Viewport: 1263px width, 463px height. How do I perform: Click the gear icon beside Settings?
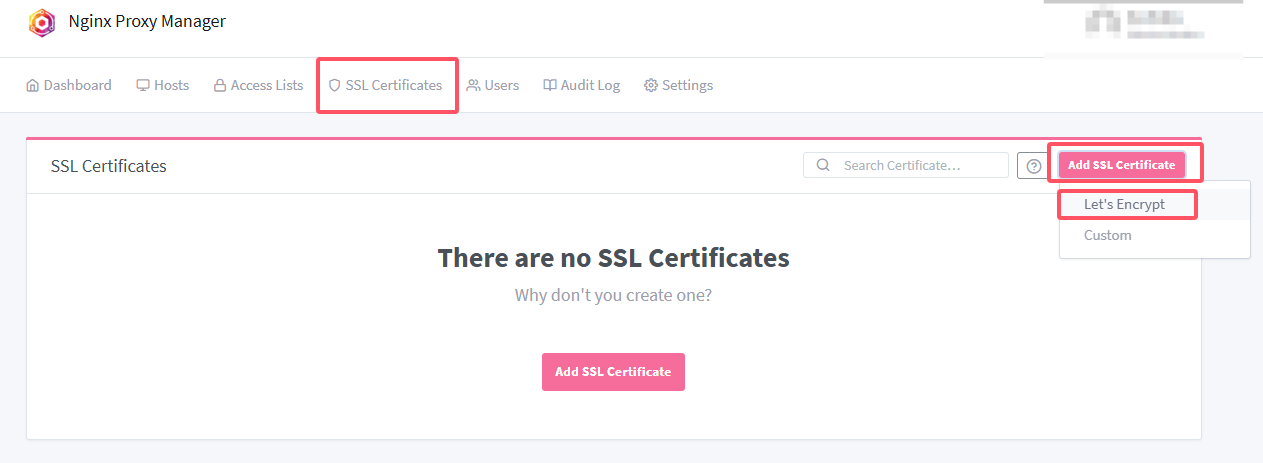click(x=651, y=86)
